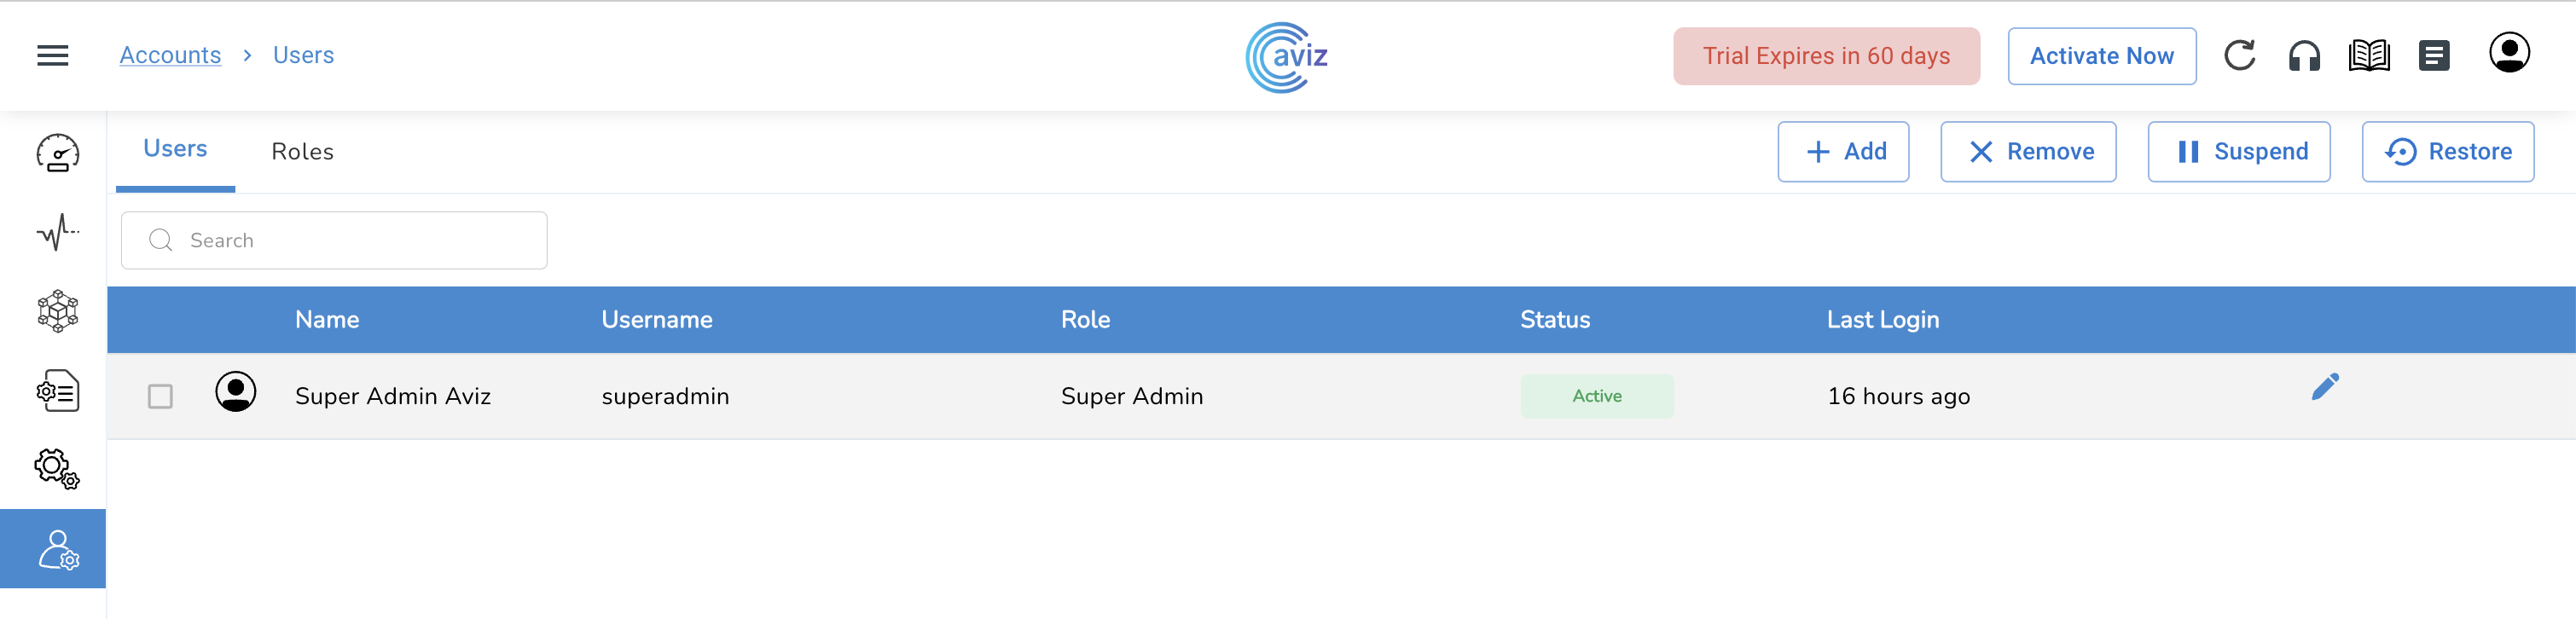Open the documentation book icon

tap(2369, 56)
